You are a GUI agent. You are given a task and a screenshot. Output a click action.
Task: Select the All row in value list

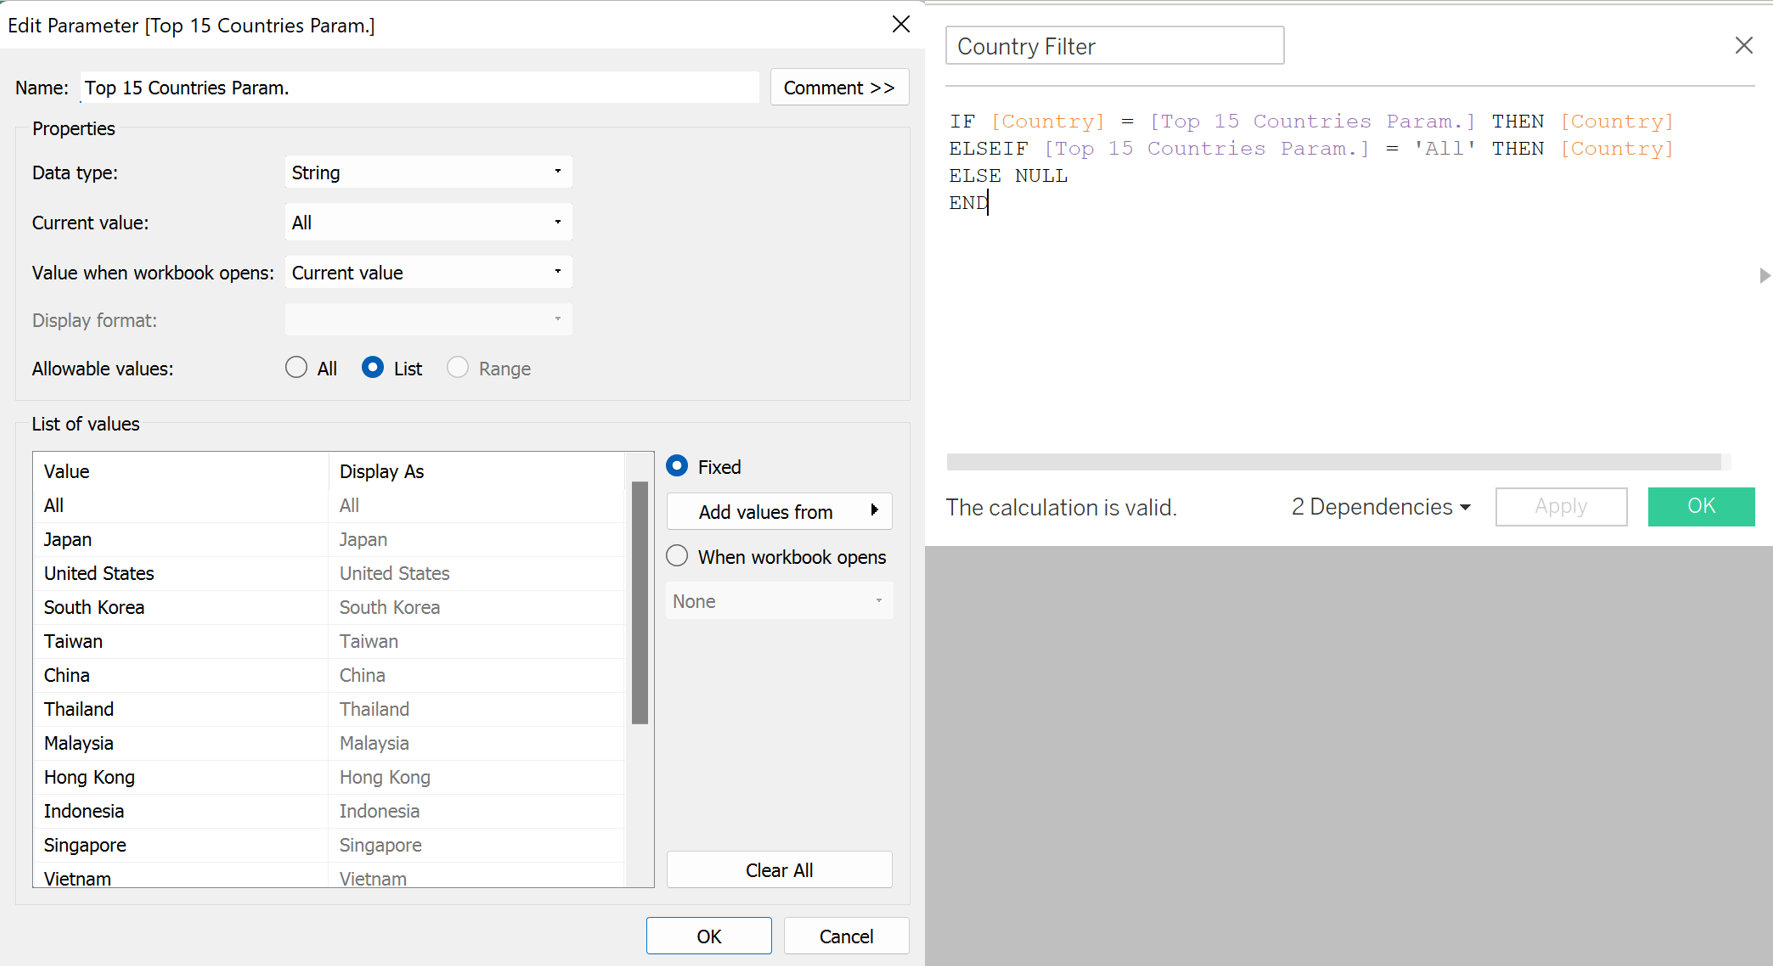tap(329, 505)
